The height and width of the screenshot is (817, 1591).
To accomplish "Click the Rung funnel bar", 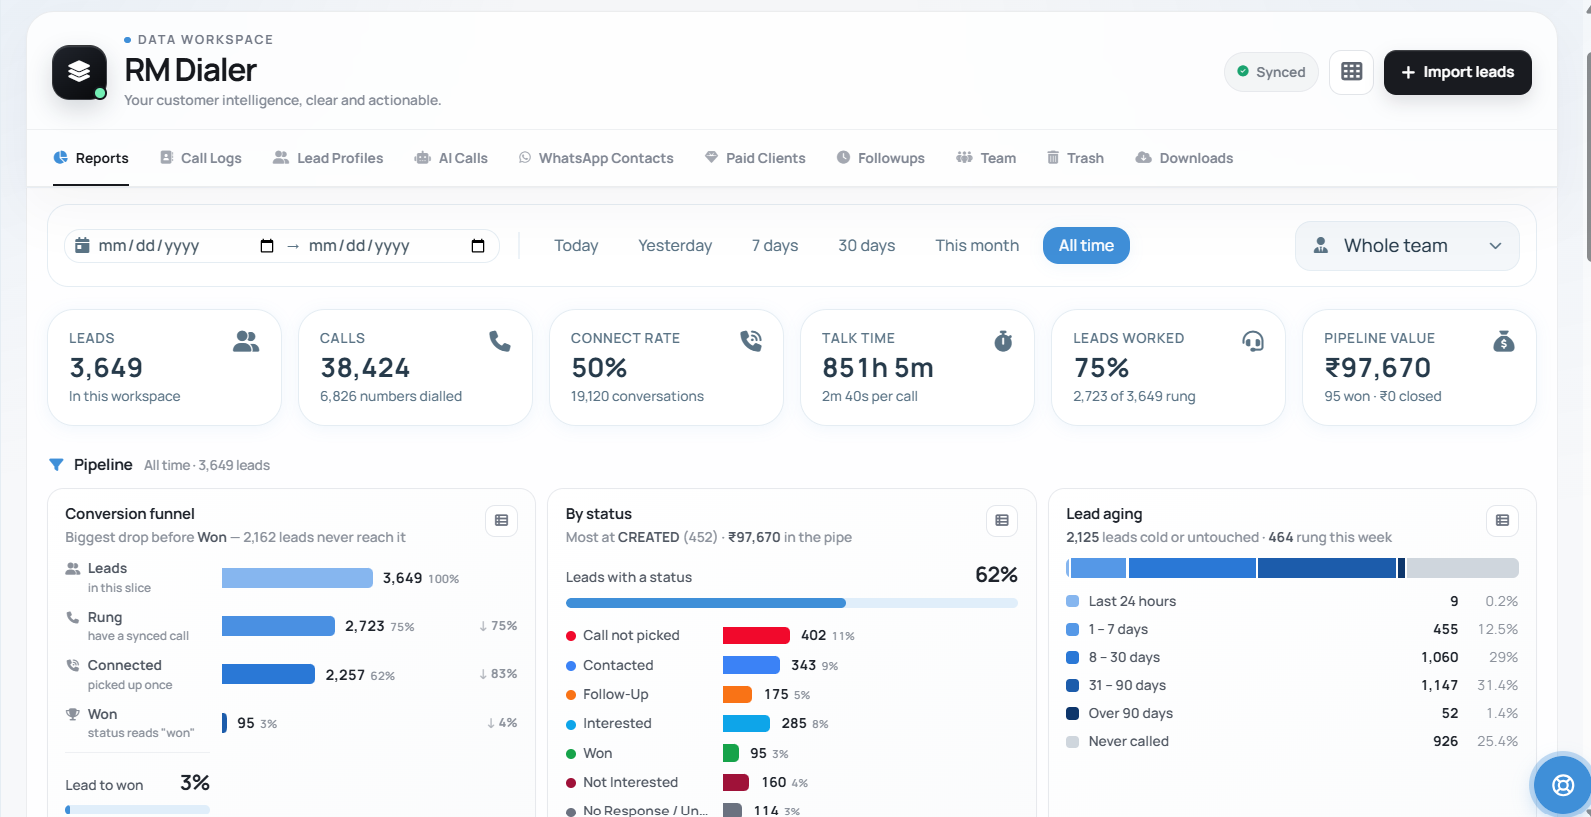I will [278, 626].
